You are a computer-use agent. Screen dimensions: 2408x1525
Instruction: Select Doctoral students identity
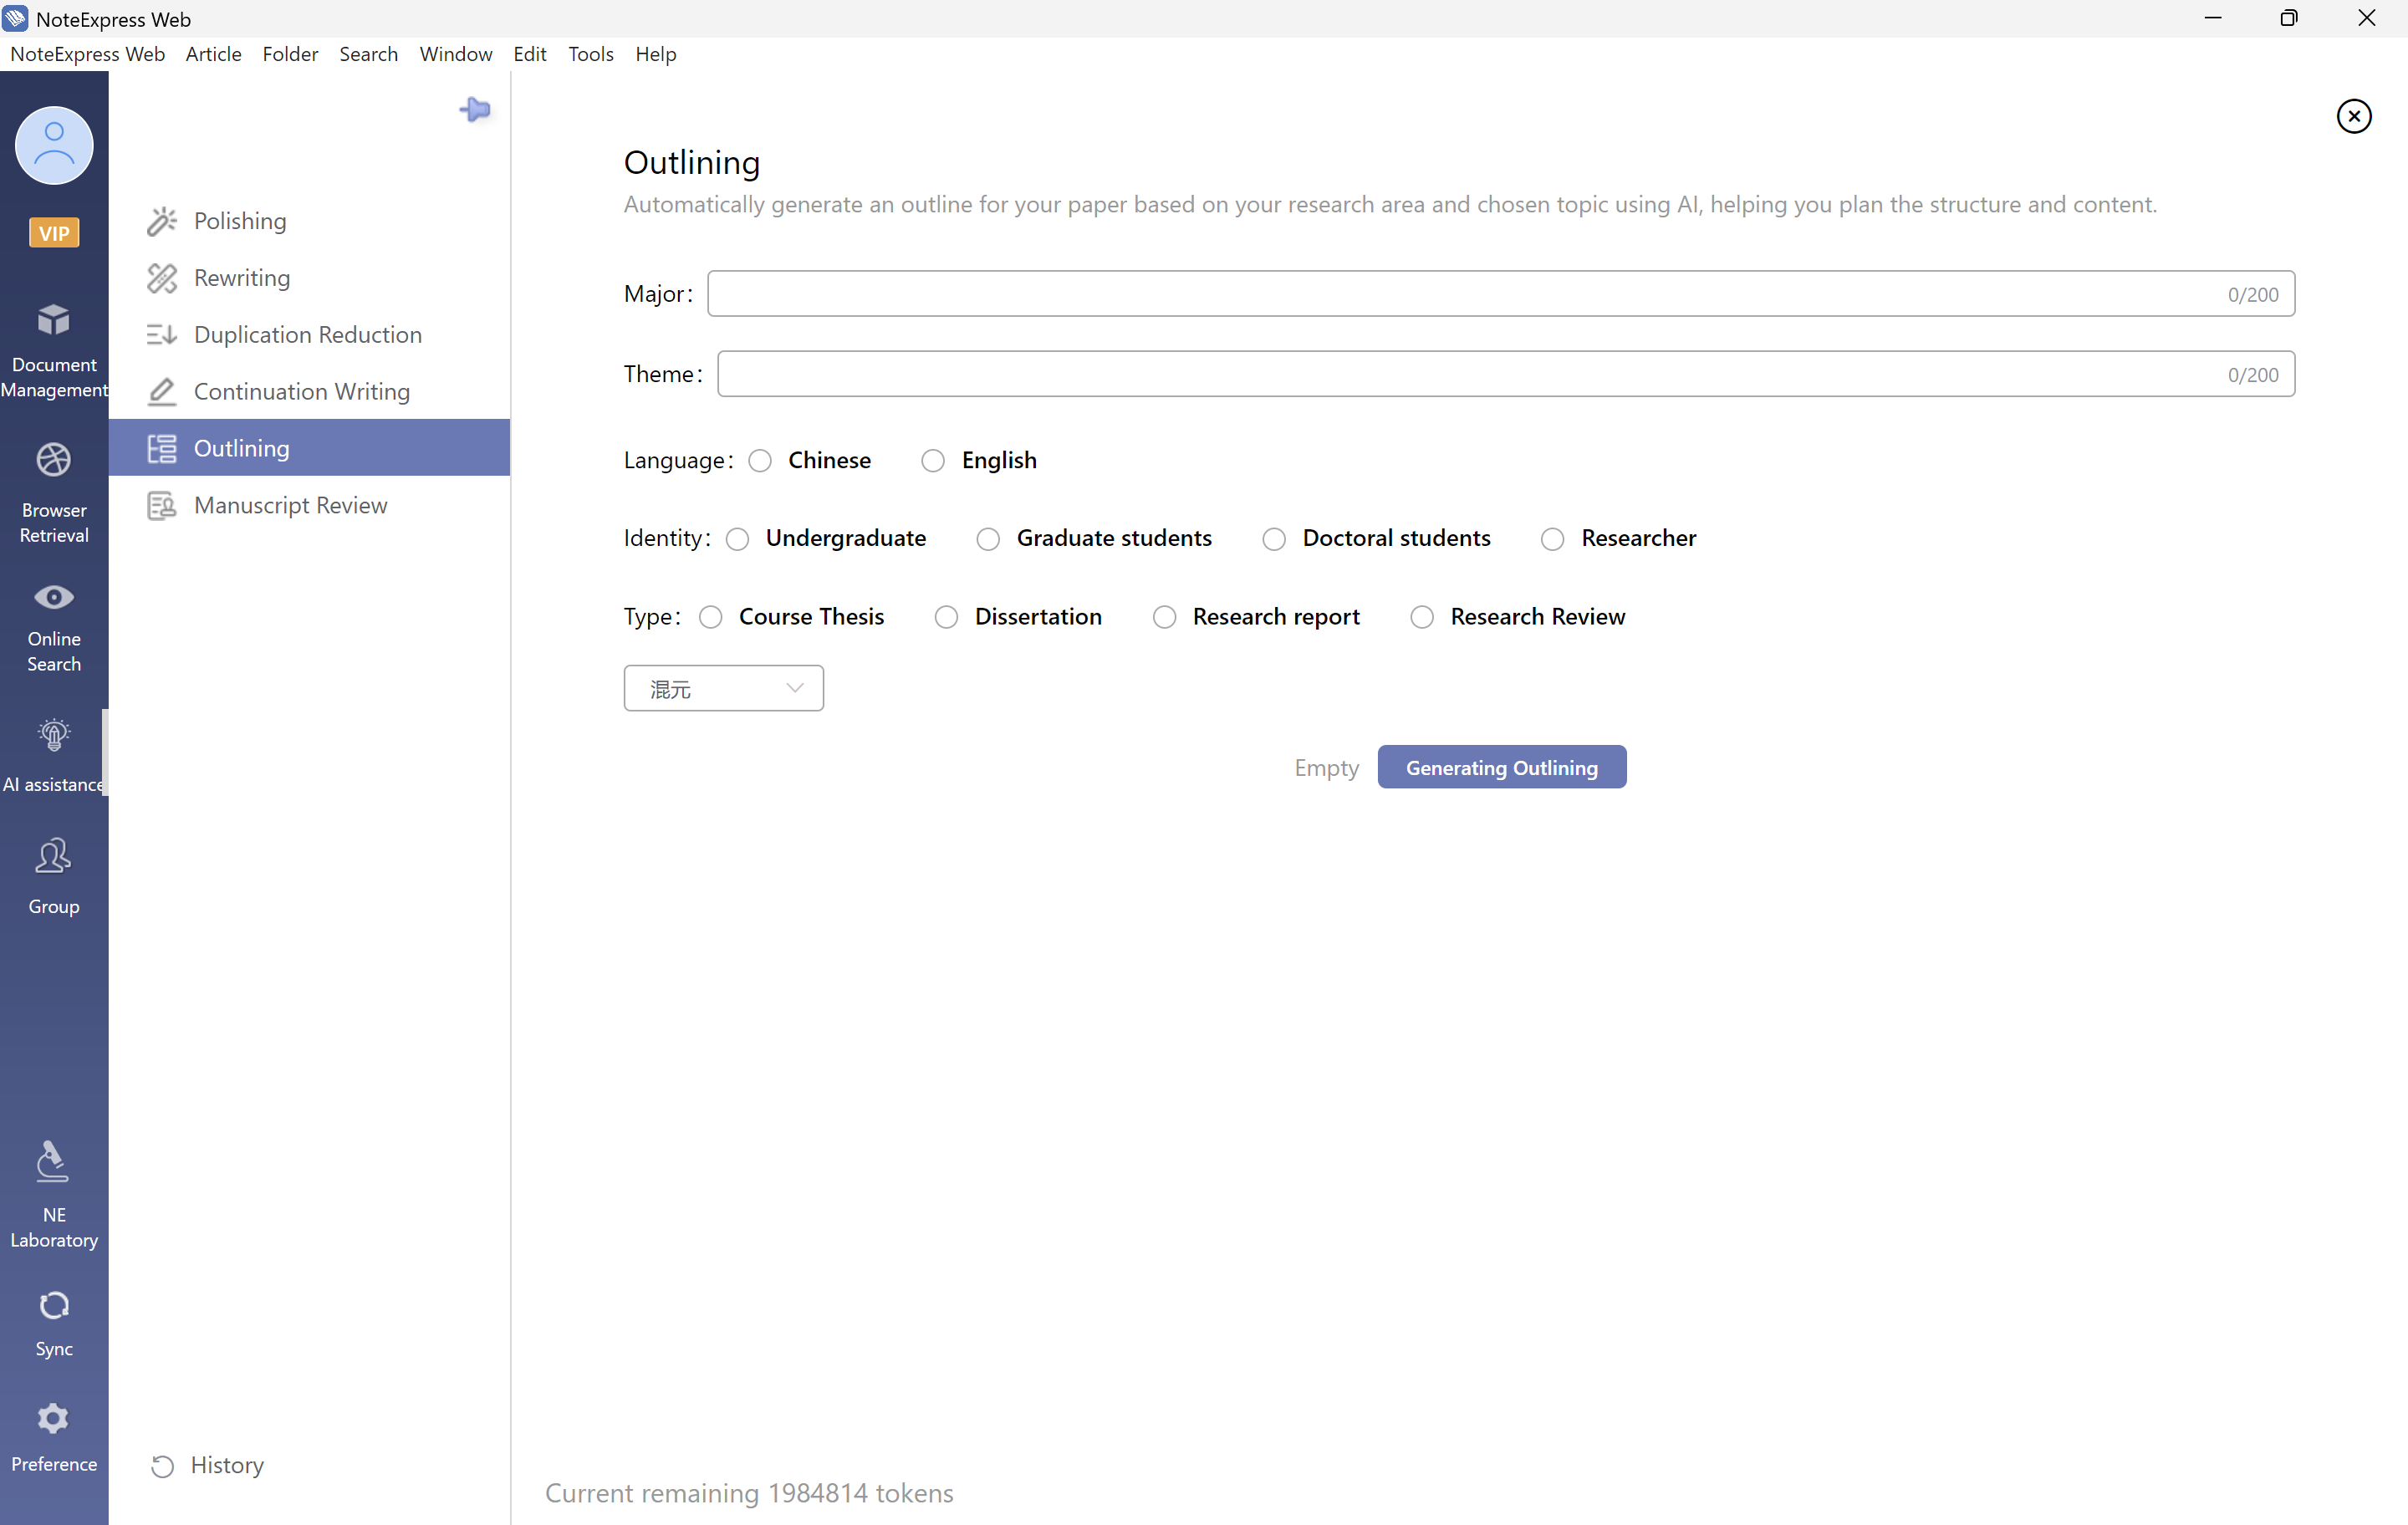pyautogui.click(x=1274, y=539)
